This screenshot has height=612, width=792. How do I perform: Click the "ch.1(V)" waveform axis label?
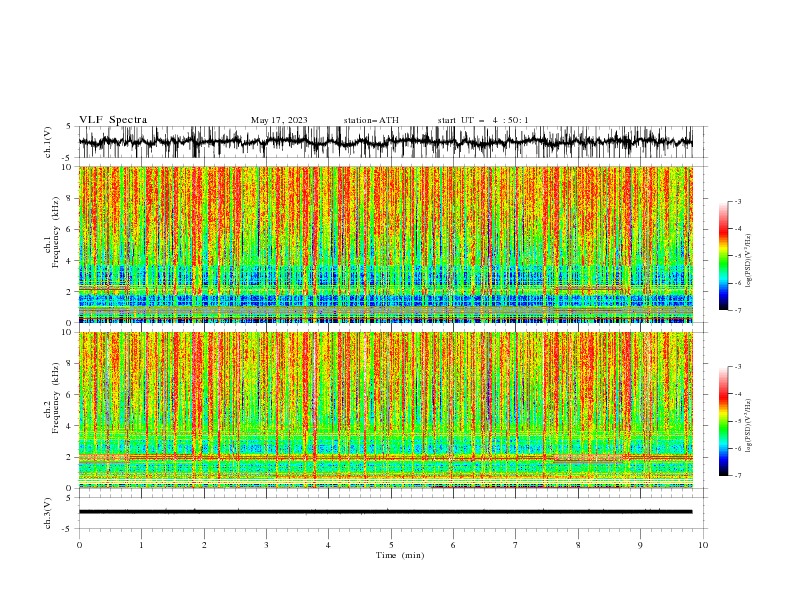pyautogui.click(x=48, y=142)
